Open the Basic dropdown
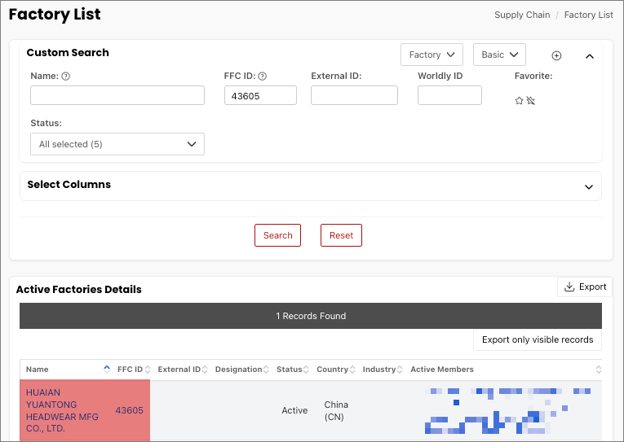 (x=499, y=55)
